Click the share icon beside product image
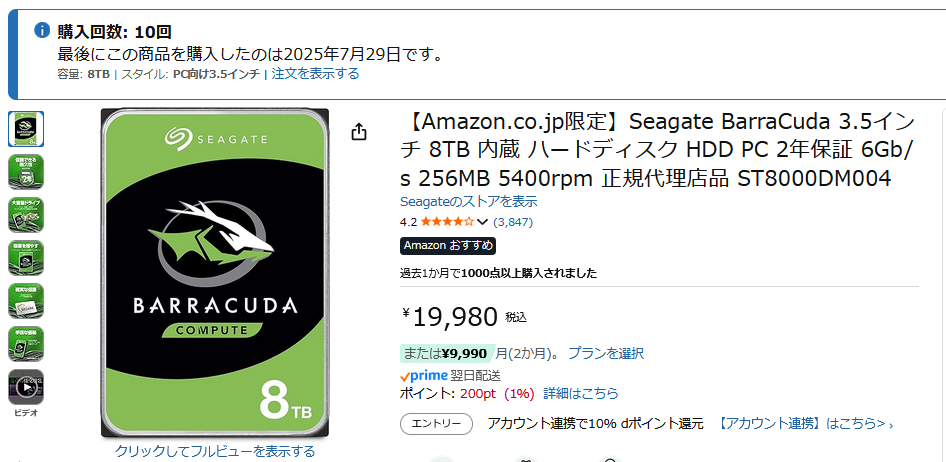The height and width of the screenshot is (462, 946). tap(360, 132)
